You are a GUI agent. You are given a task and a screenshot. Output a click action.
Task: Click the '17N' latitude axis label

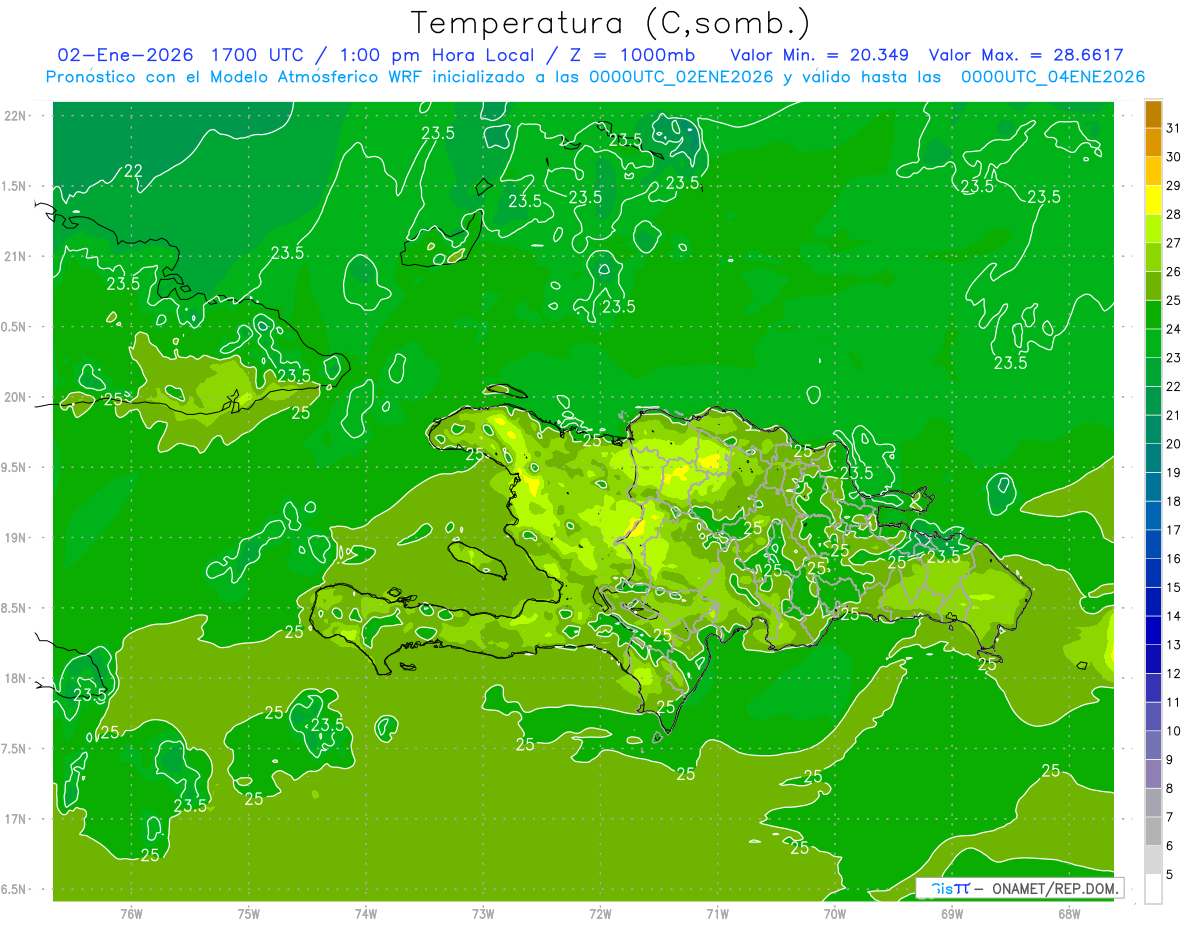16,819
